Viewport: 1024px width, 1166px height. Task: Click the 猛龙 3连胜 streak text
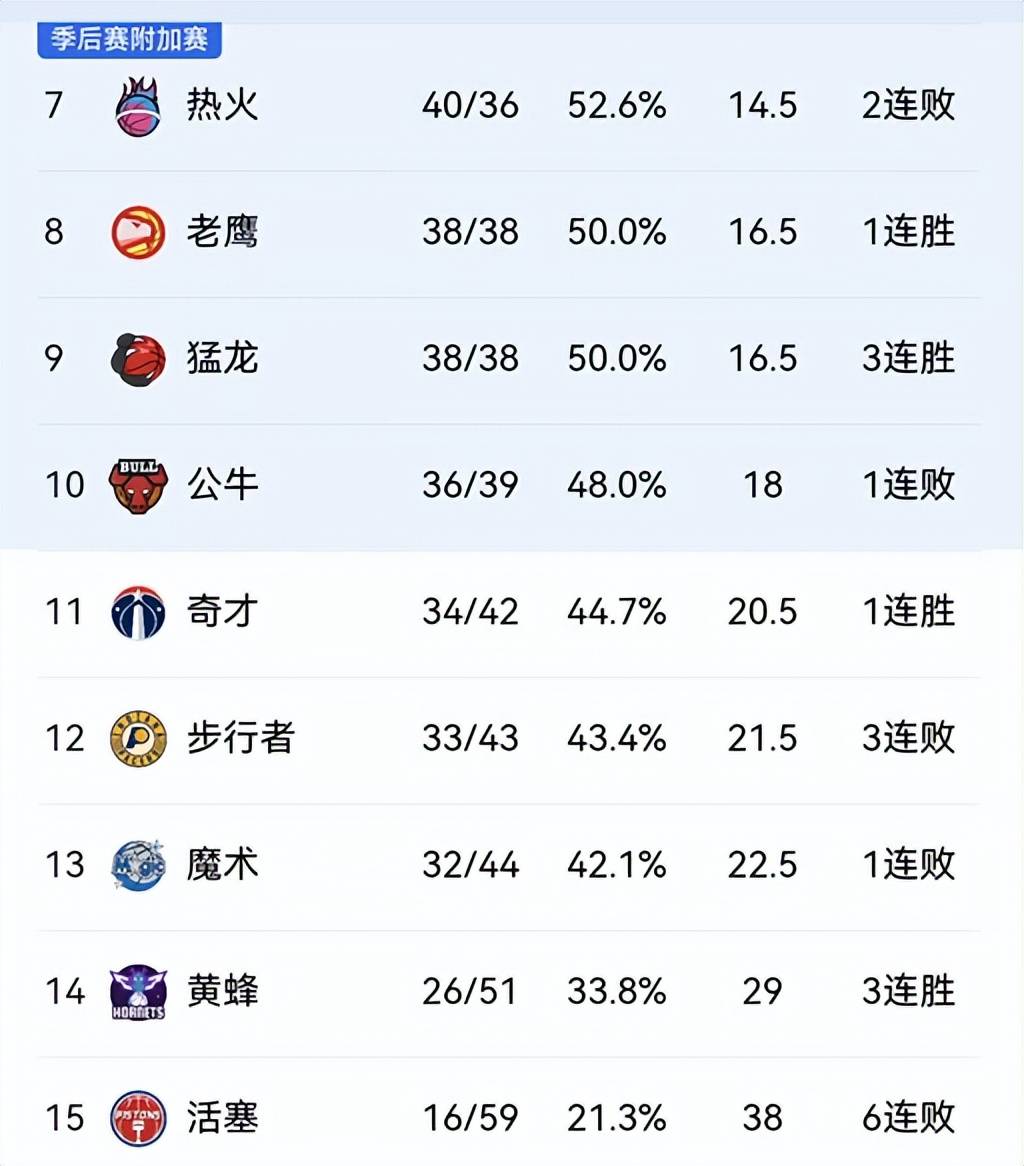908,358
